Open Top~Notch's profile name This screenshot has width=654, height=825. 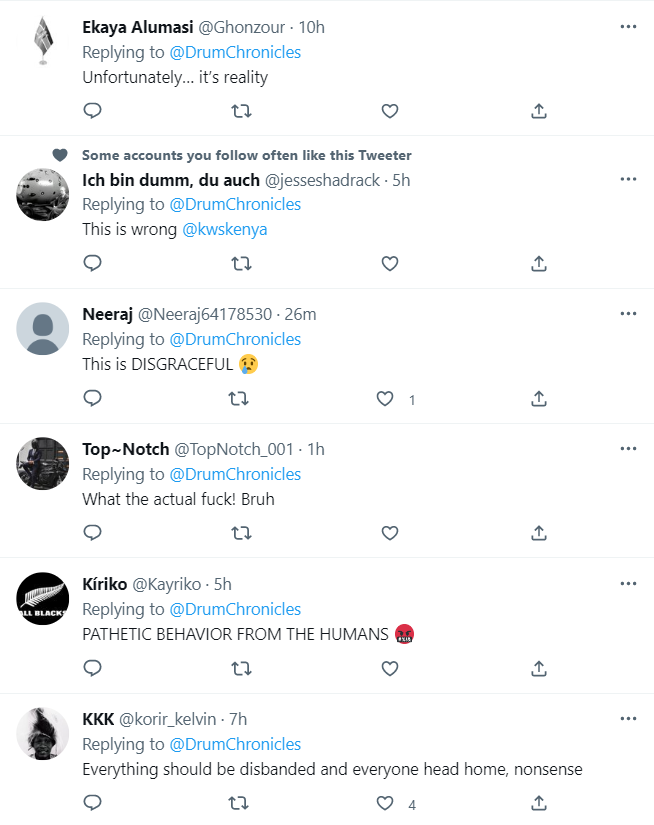pyautogui.click(x=126, y=449)
